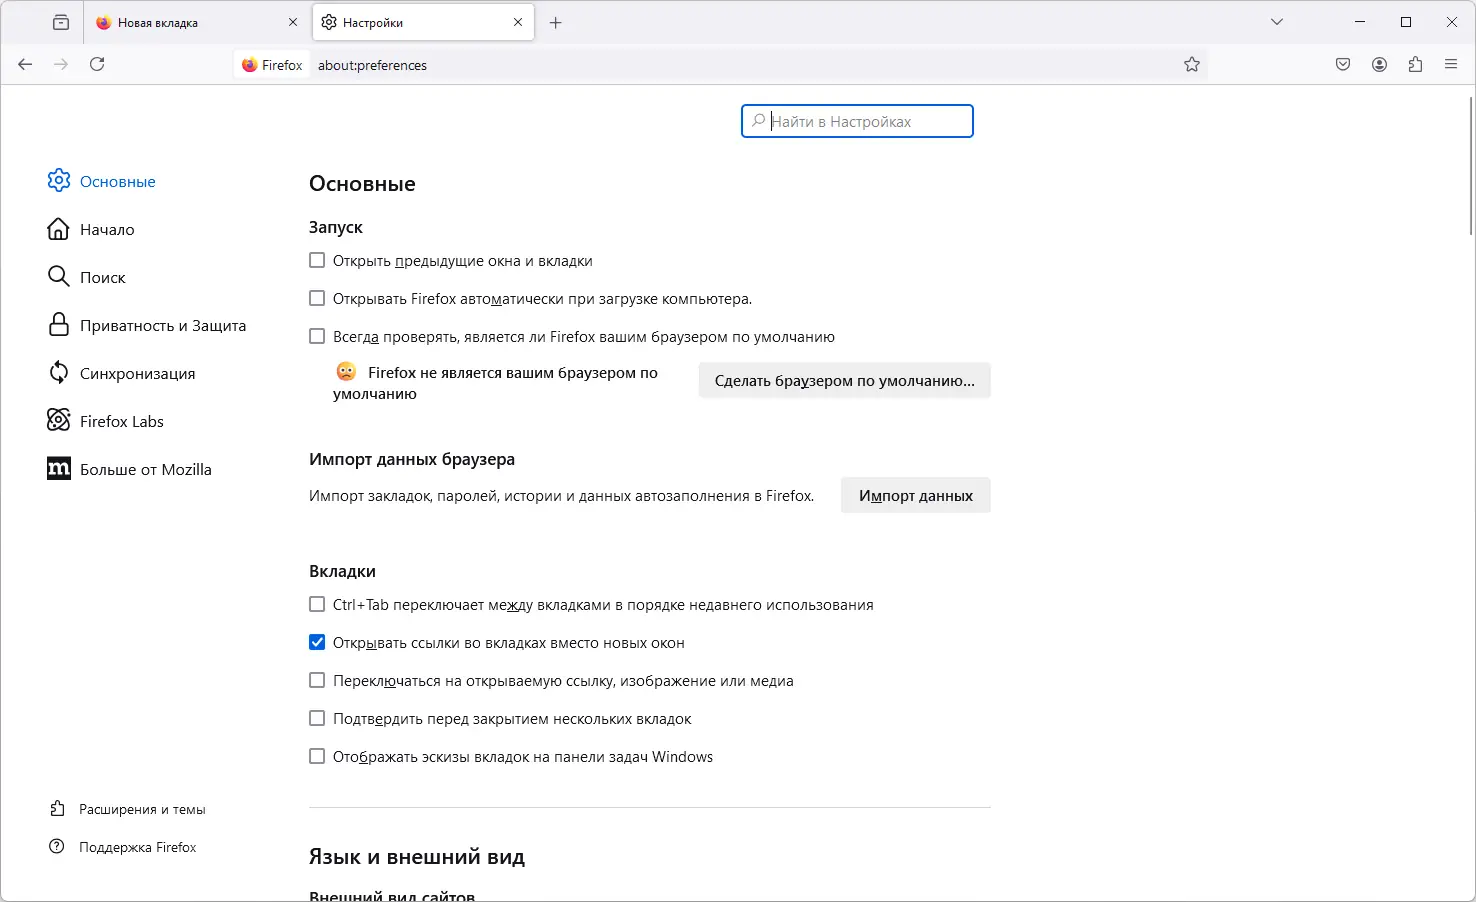This screenshot has width=1476, height=902.
Task: Click 'Сделать браузером по умолчанию...' button
Action: [x=844, y=381]
